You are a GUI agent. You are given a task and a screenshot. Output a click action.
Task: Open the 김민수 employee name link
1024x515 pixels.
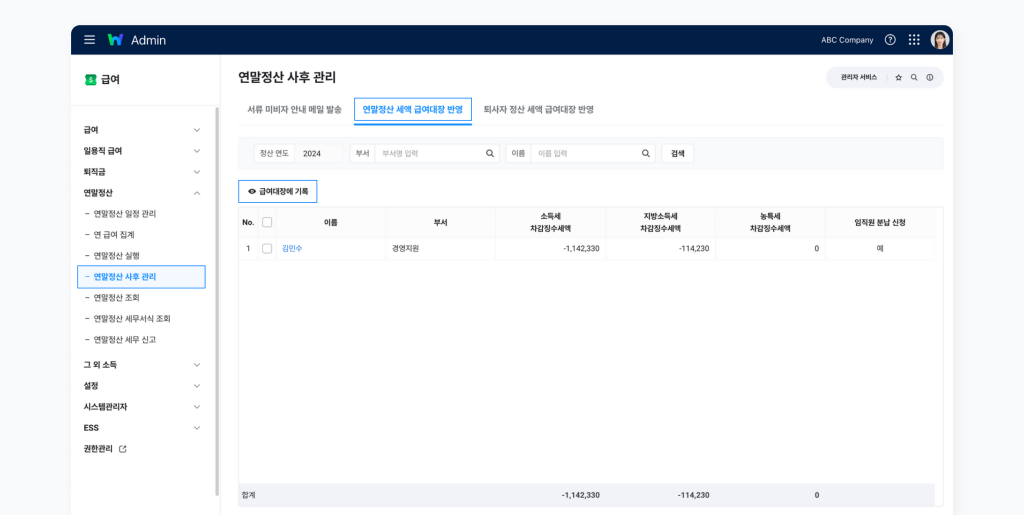(x=292, y=248)
